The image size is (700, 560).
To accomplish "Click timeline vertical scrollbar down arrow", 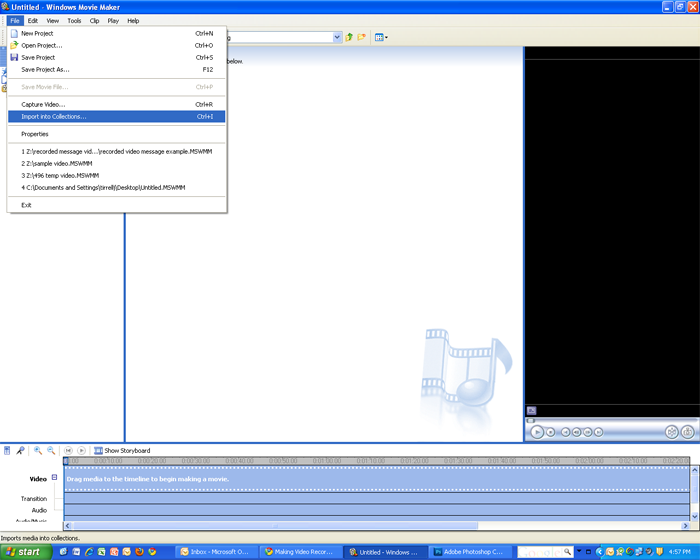I will point(695,517).
